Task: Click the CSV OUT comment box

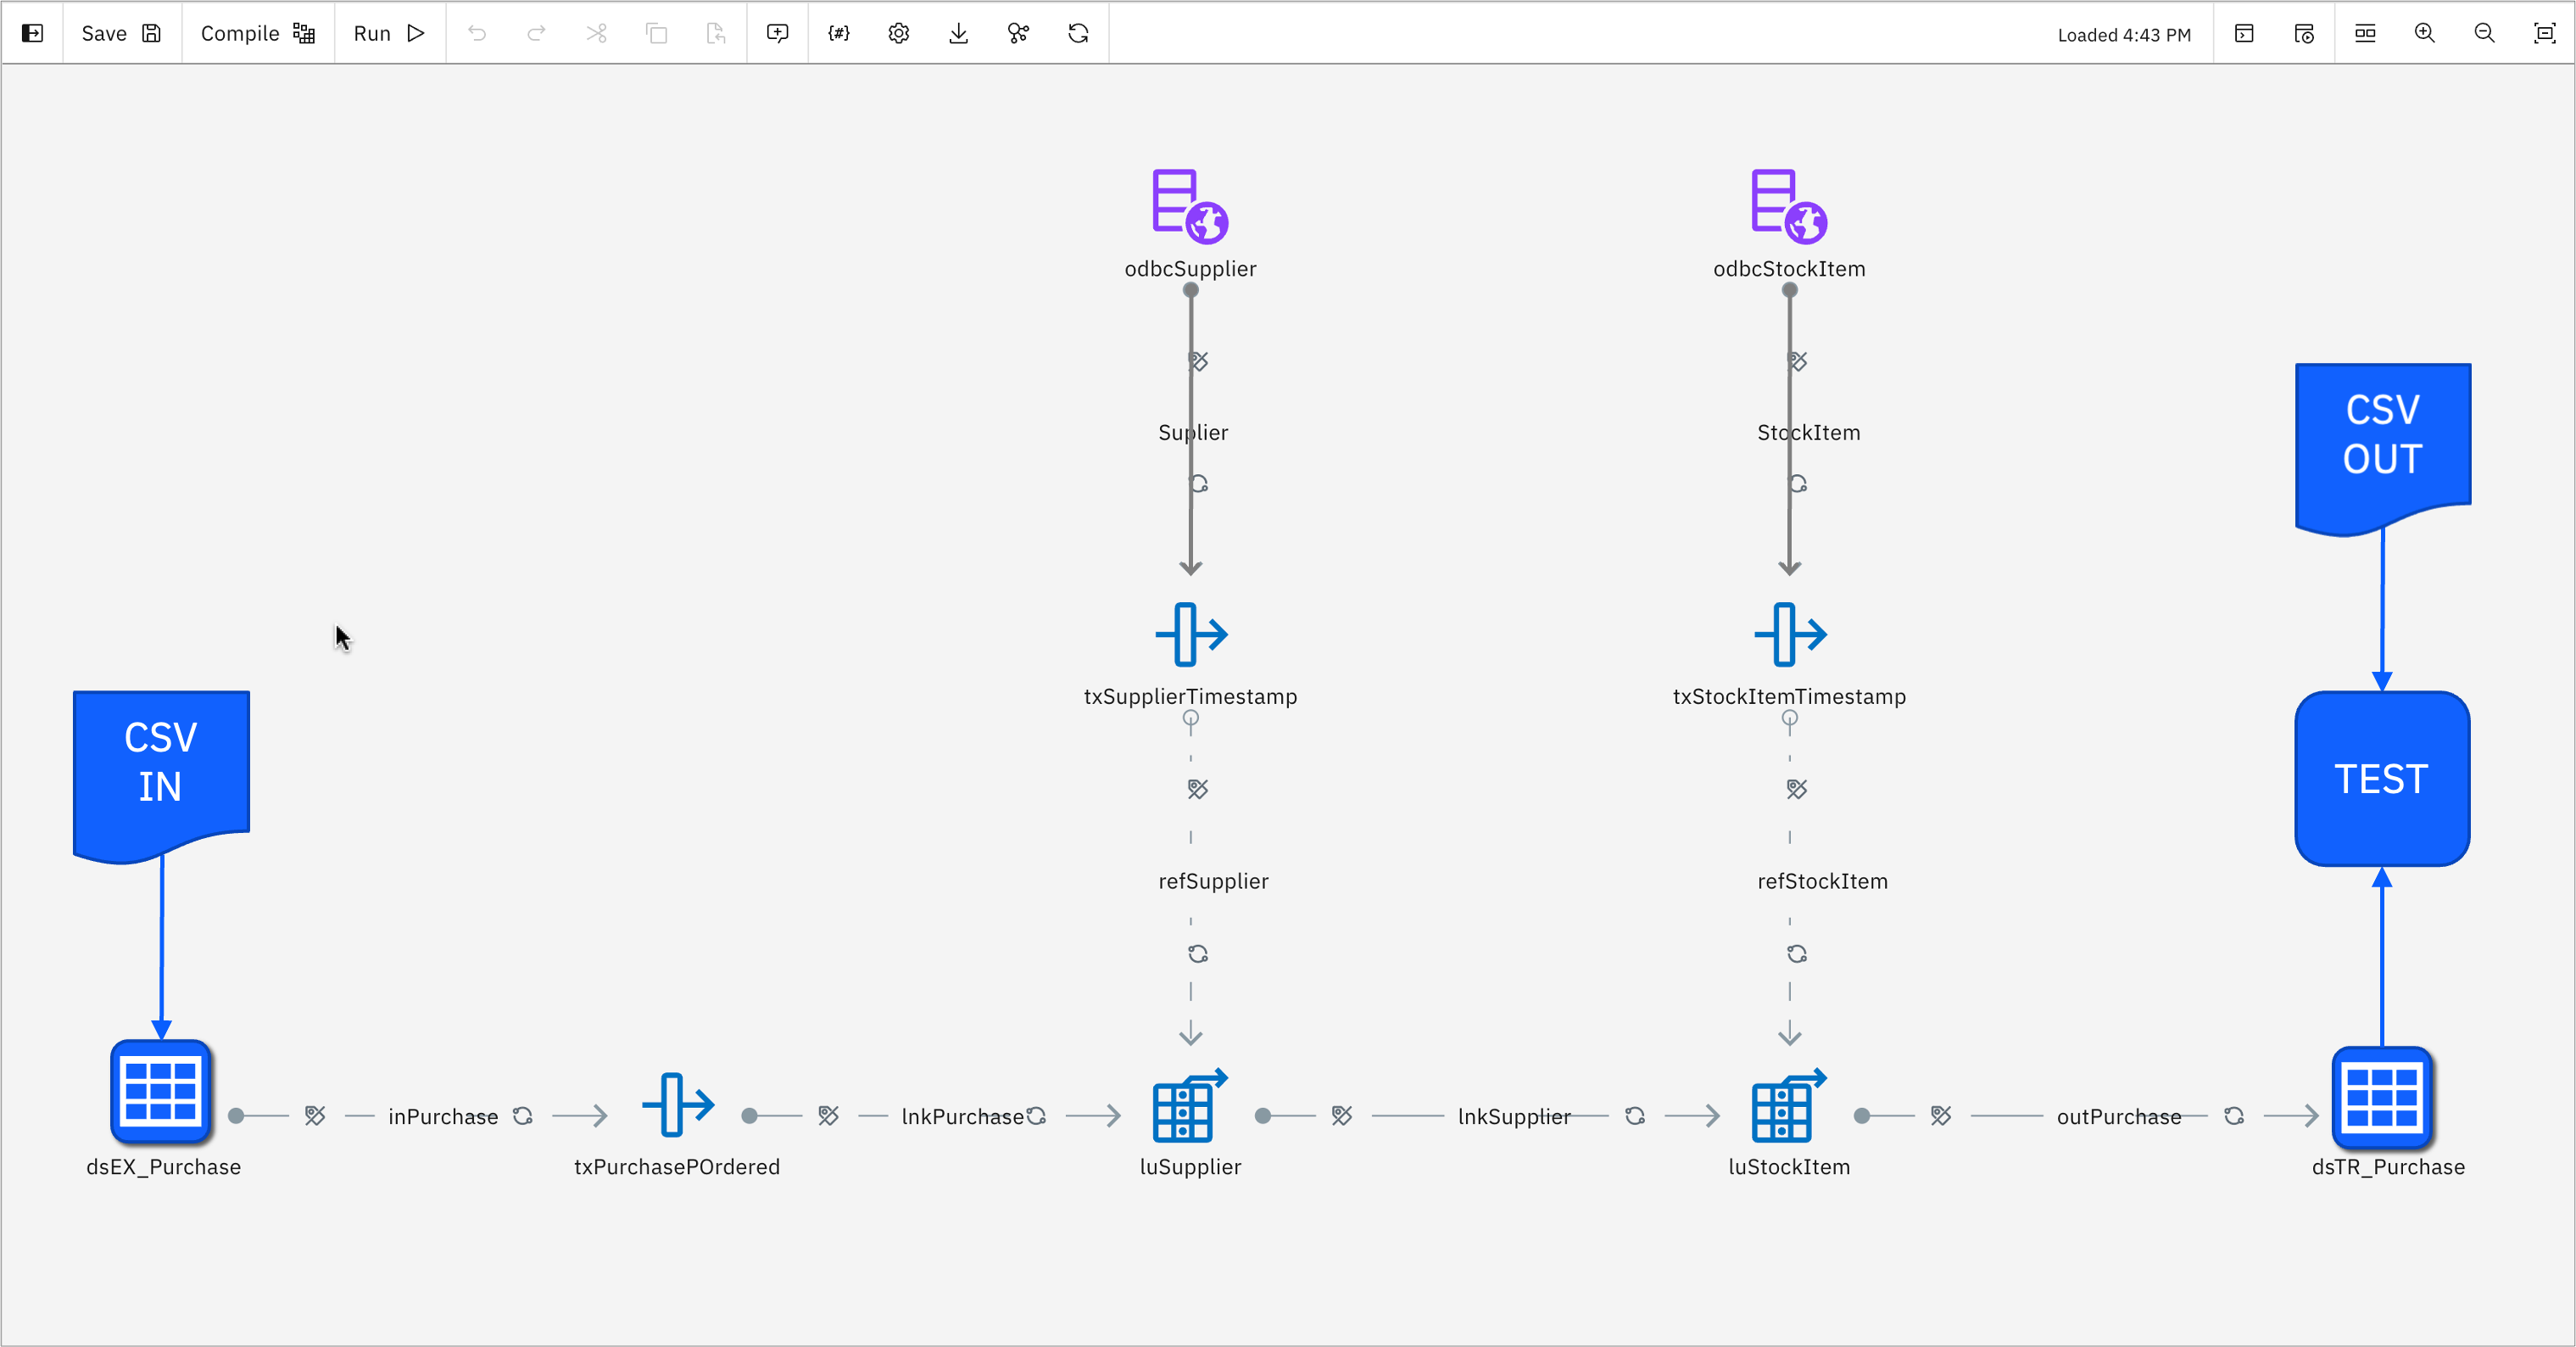Action: tap(2382, 441)
